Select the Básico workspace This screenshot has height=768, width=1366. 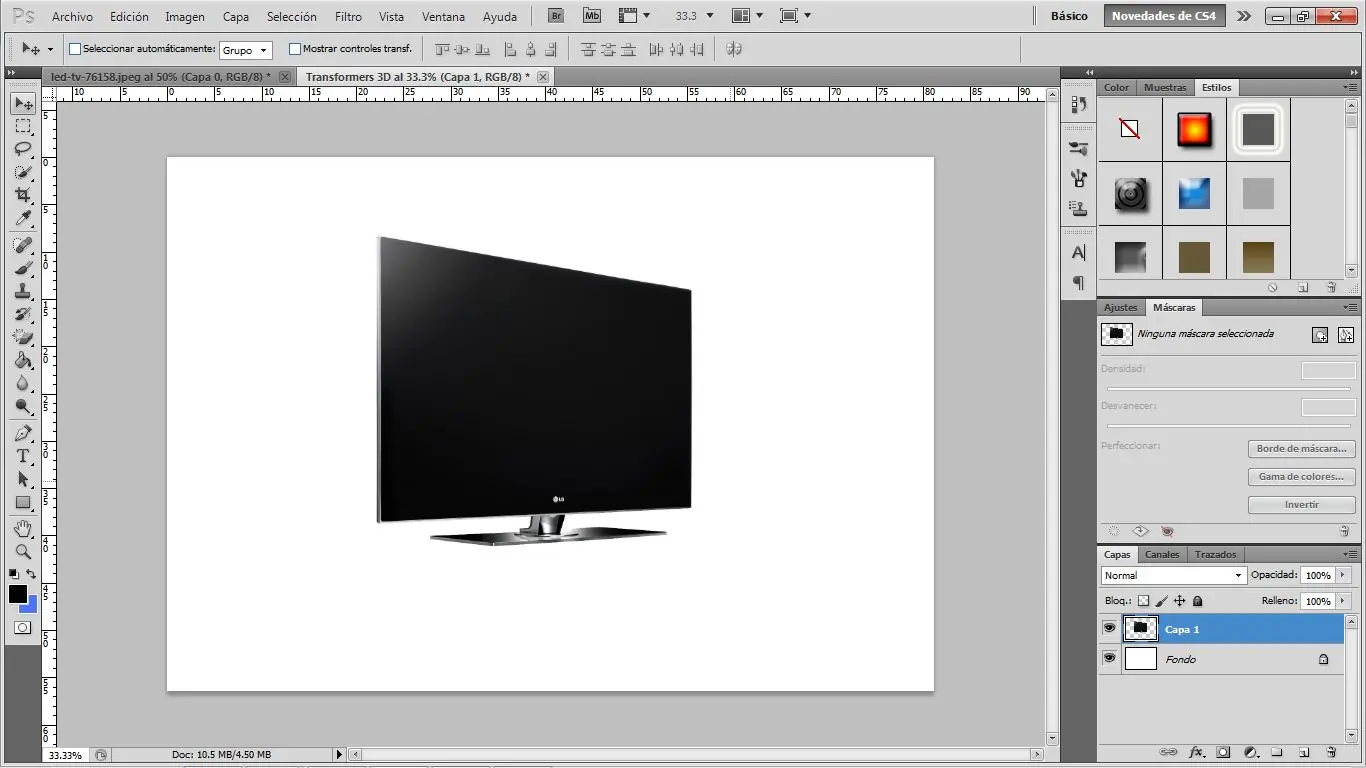pos(1069,16)
